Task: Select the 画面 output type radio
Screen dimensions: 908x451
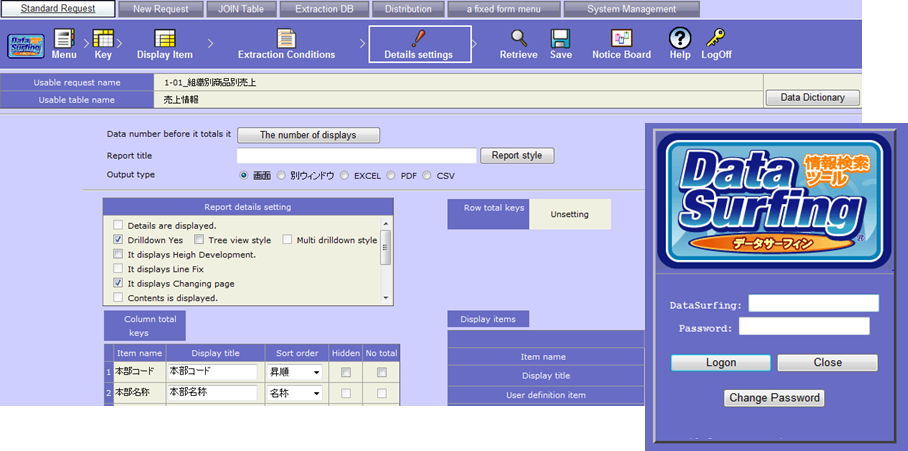Action: (244, 175)
